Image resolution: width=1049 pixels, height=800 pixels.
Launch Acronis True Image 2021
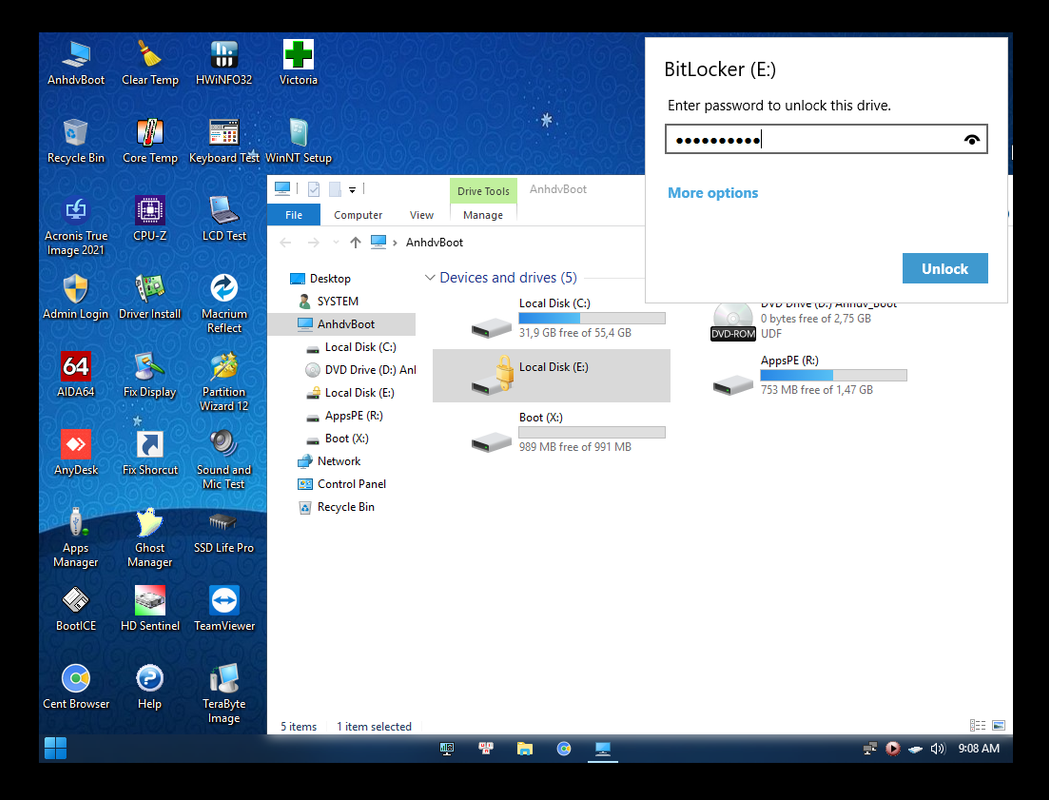point(76,226)
